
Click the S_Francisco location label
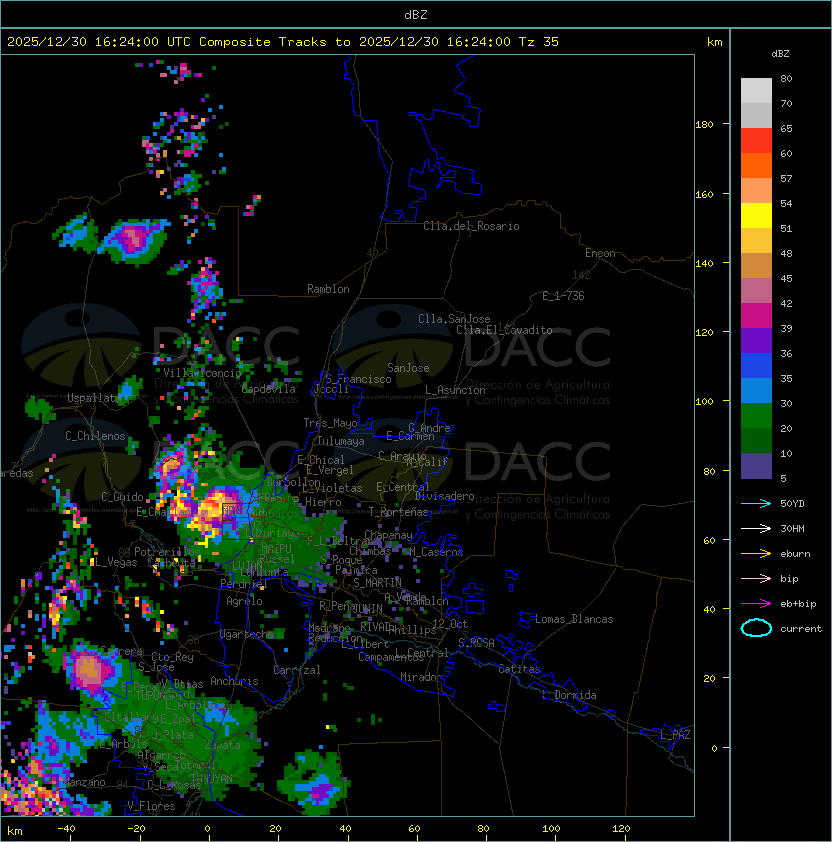pyautogui.click(x=358, y=379)
